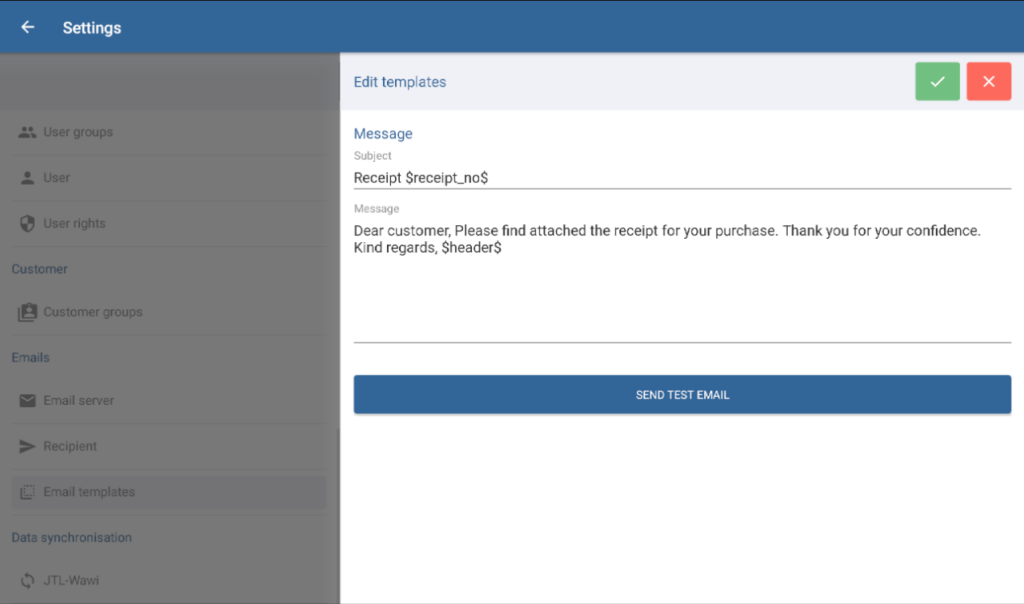Select the Recipient menu entry
This screenshot has height=604, width=1024.
point(70,446)
